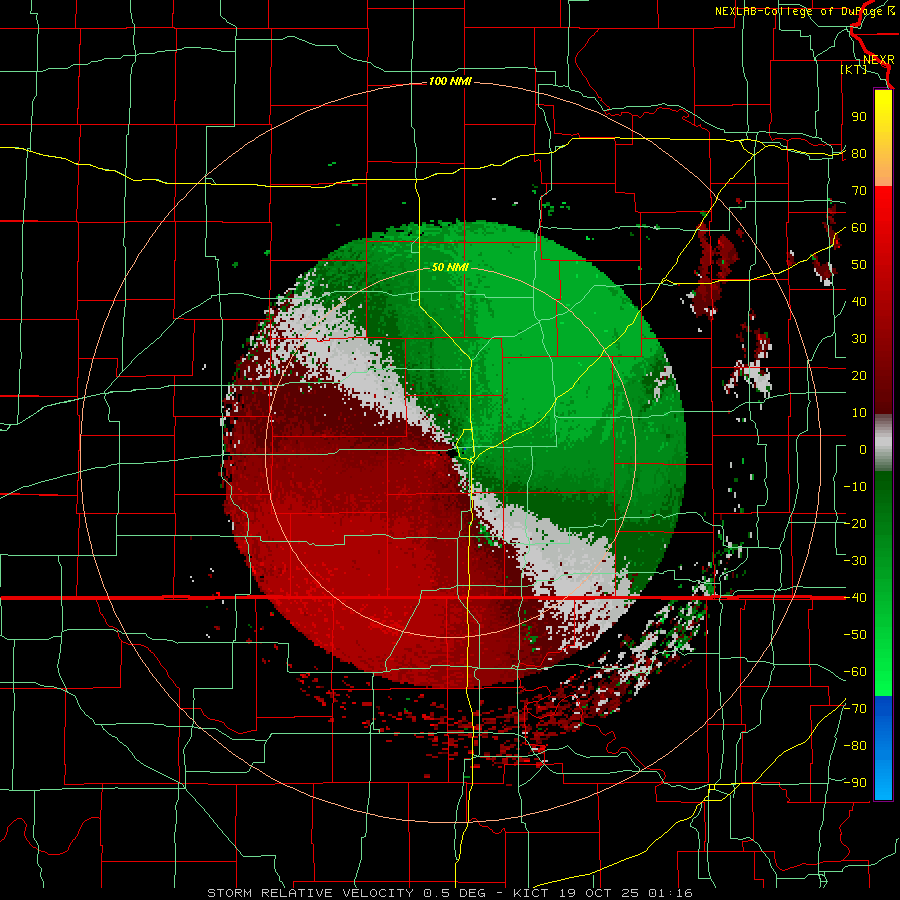Click the "-60" scale label
The height and width of the screenshot is (900, 900).
855,672
